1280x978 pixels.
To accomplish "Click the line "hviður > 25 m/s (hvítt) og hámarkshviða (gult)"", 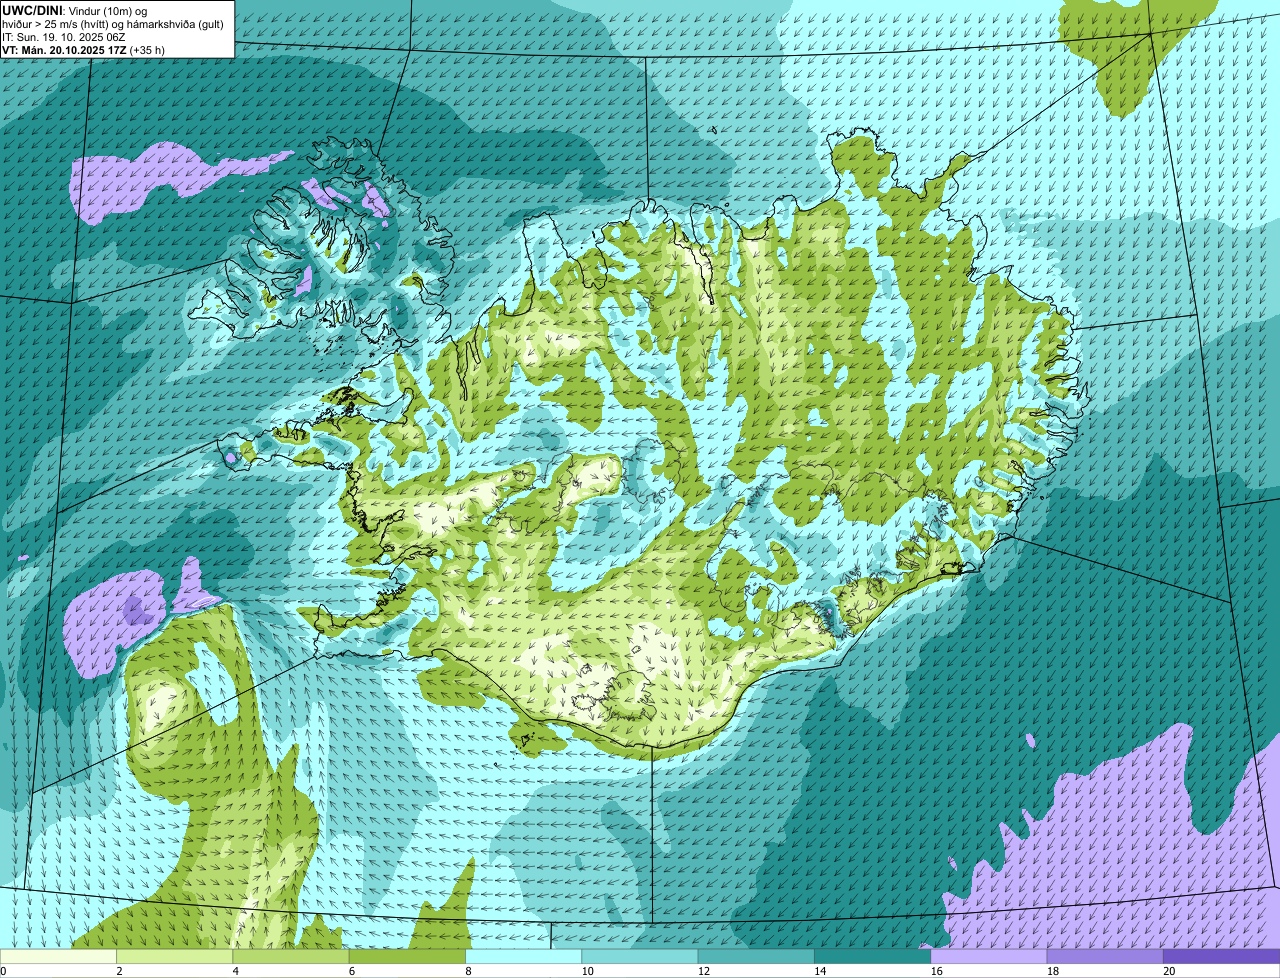I will [x=114, y=22].
